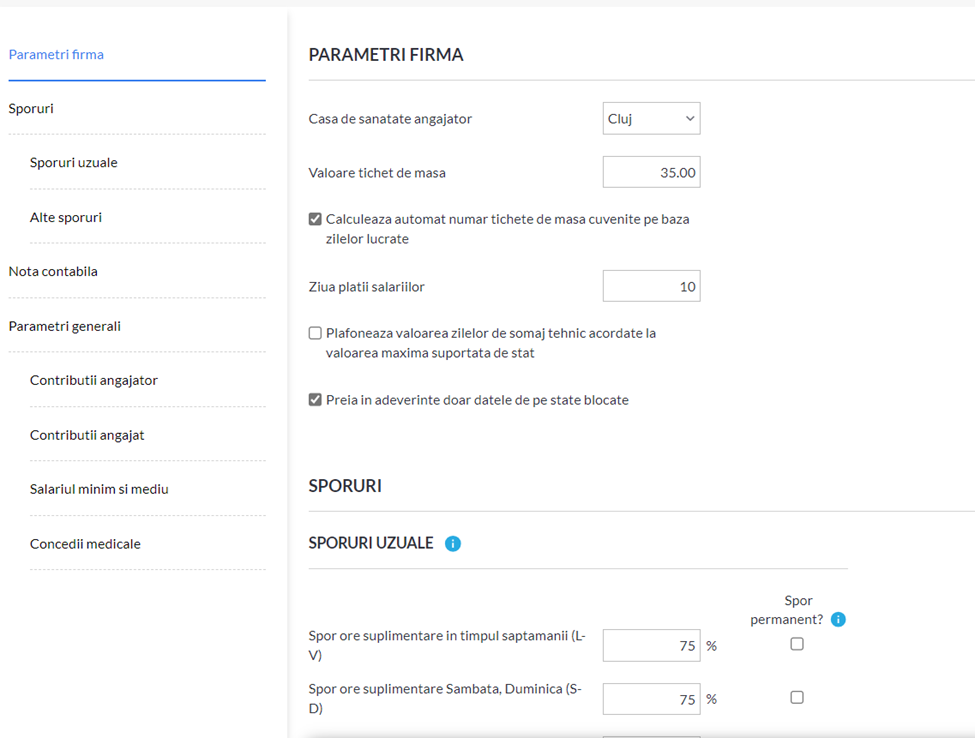Open Parametri generali in sidebar
The height and width of the screenshot is (738, 975).
pos(65,326)
